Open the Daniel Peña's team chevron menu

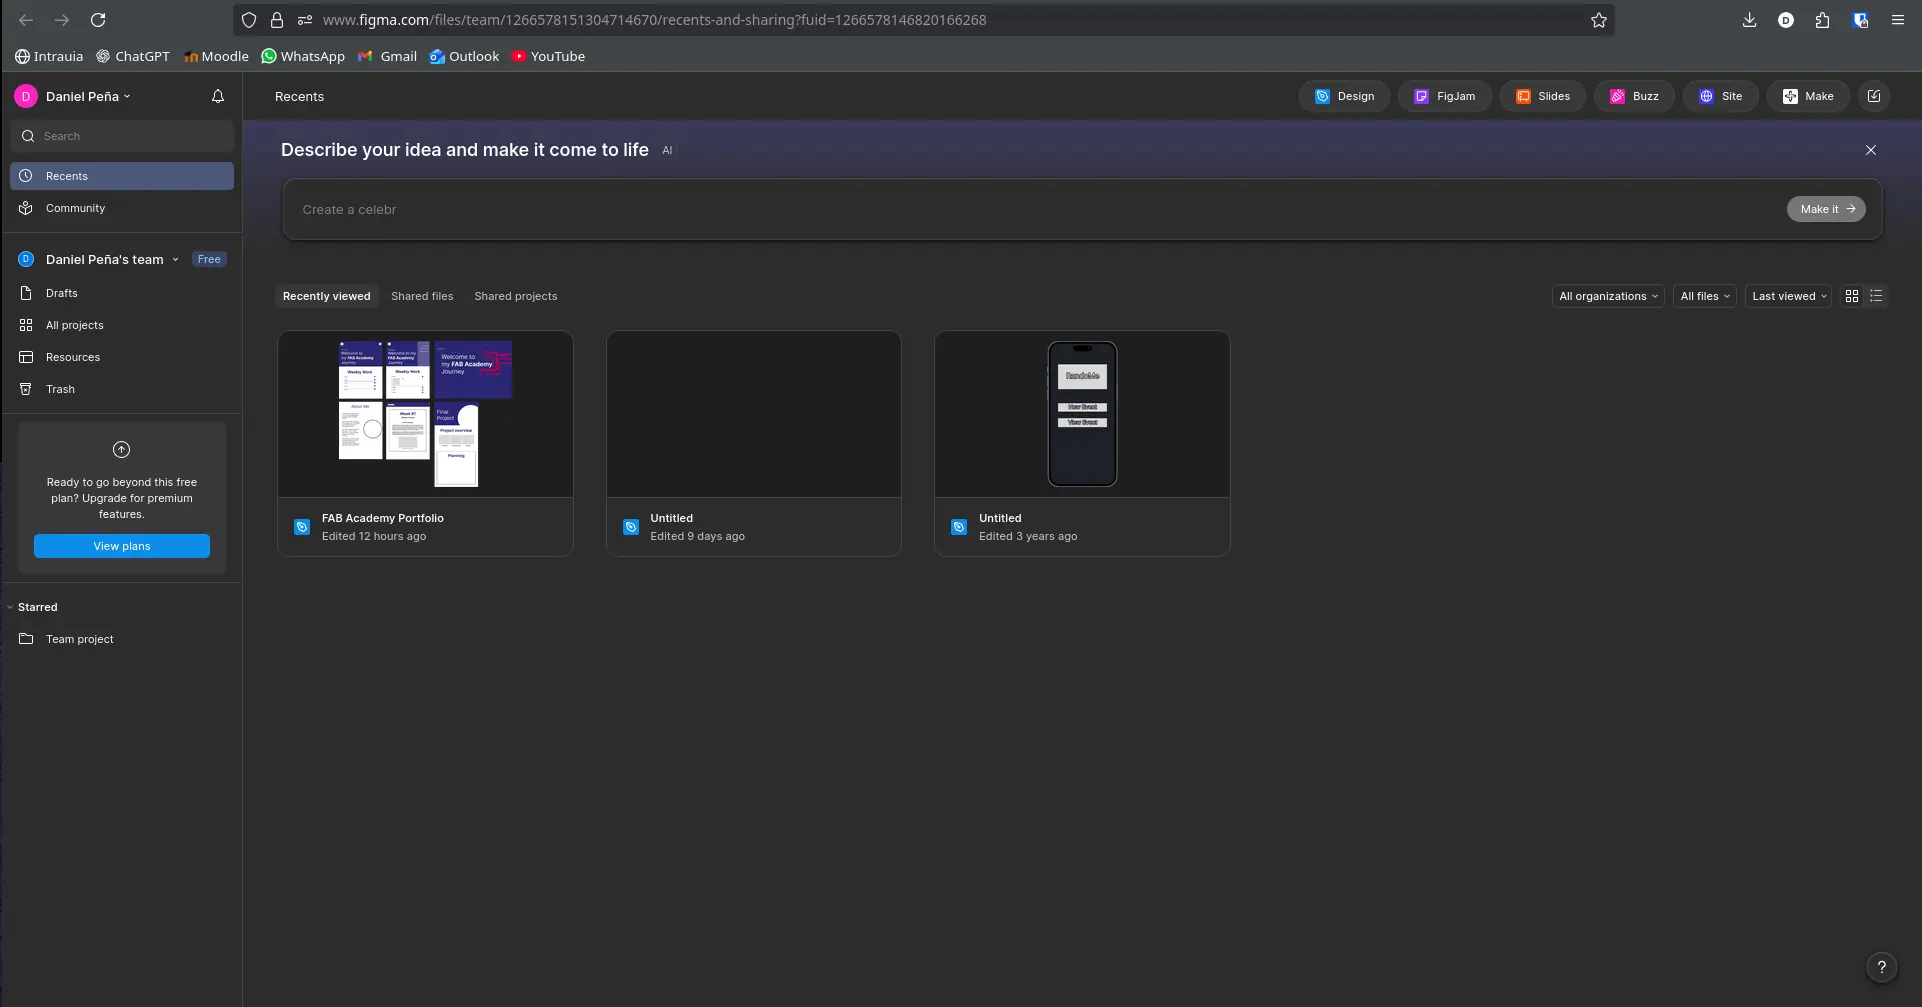[x=176, y=259]
